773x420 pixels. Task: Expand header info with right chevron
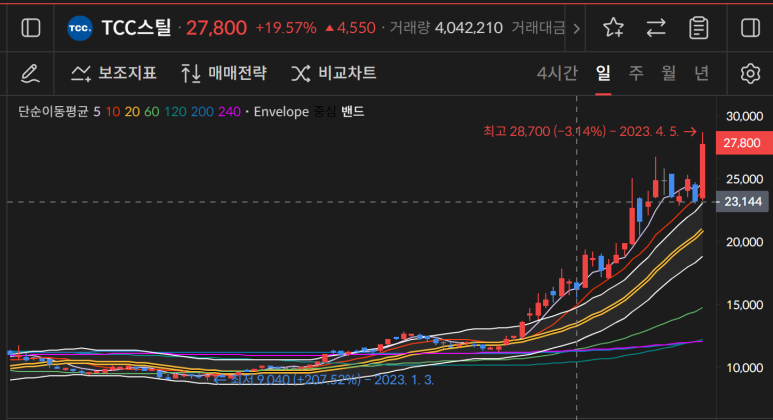tap(576, 29)
